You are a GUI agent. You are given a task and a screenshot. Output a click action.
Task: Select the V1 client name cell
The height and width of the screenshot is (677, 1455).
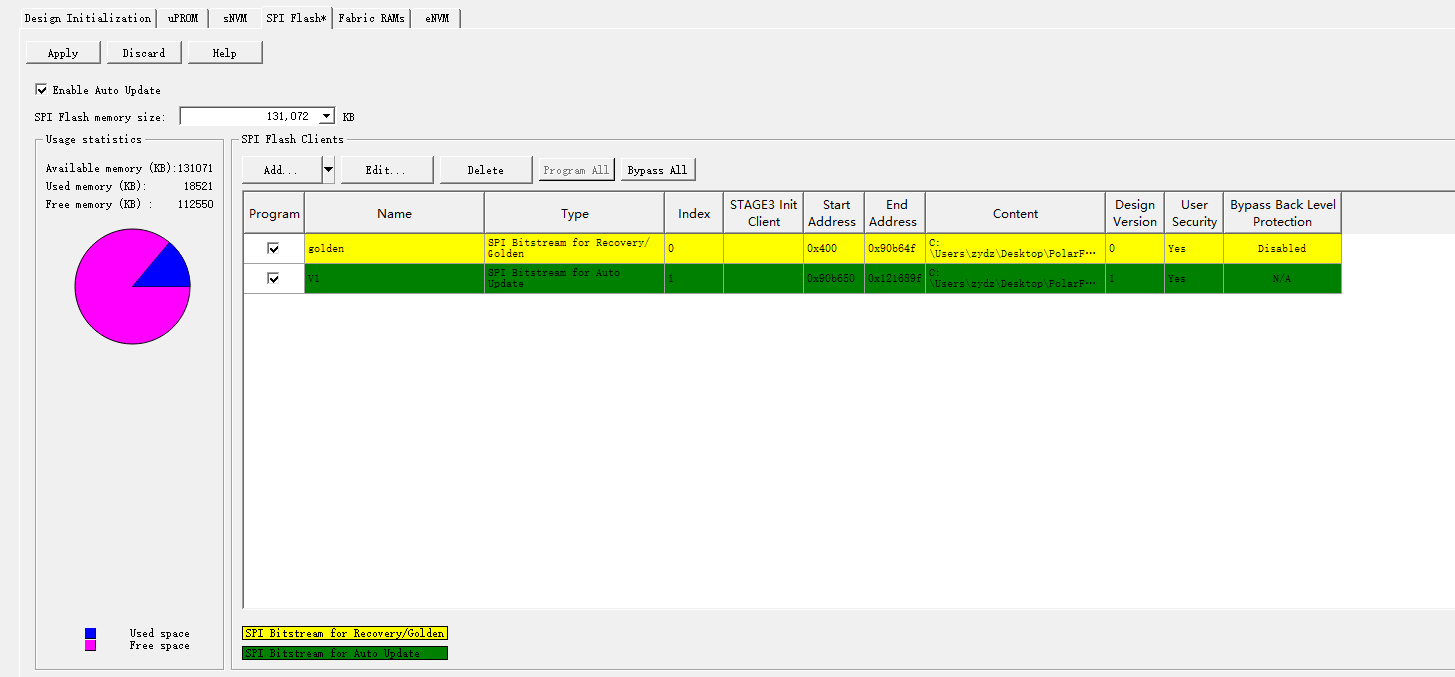pos(394,278)
